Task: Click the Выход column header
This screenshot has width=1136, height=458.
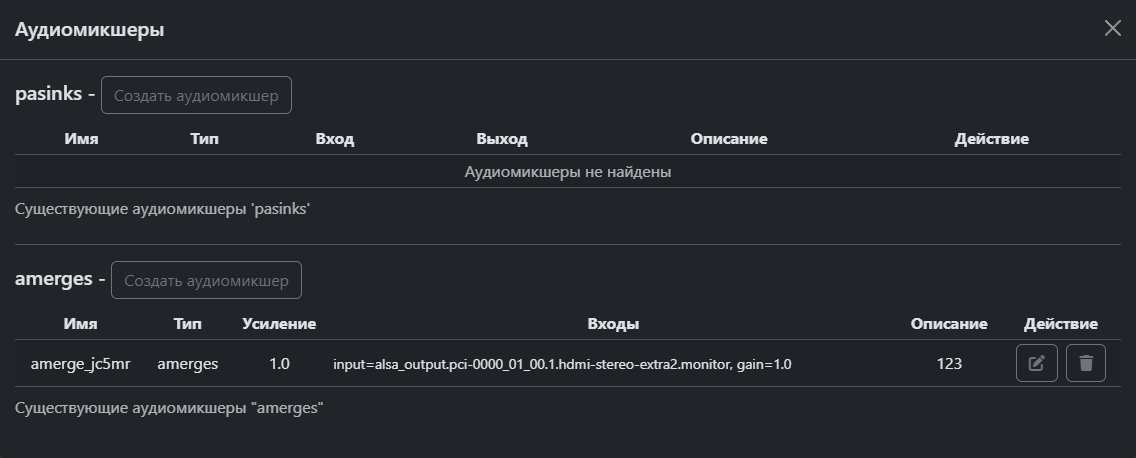Action: [502, 139]
